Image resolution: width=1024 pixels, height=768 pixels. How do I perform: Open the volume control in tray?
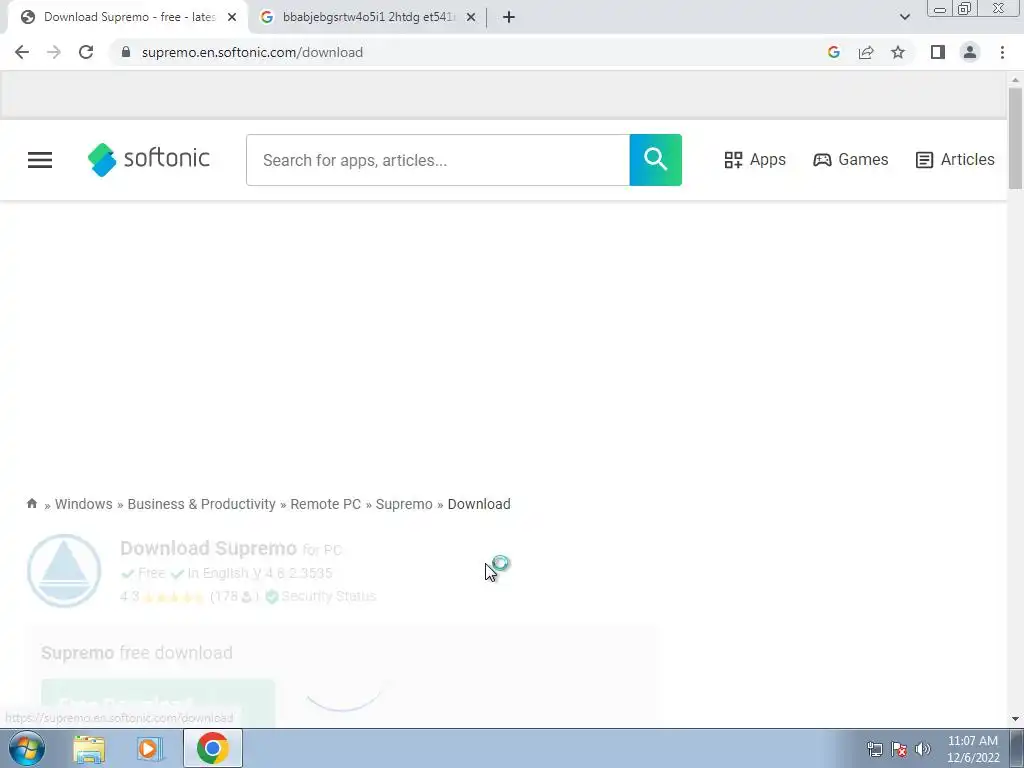(923, 749)
